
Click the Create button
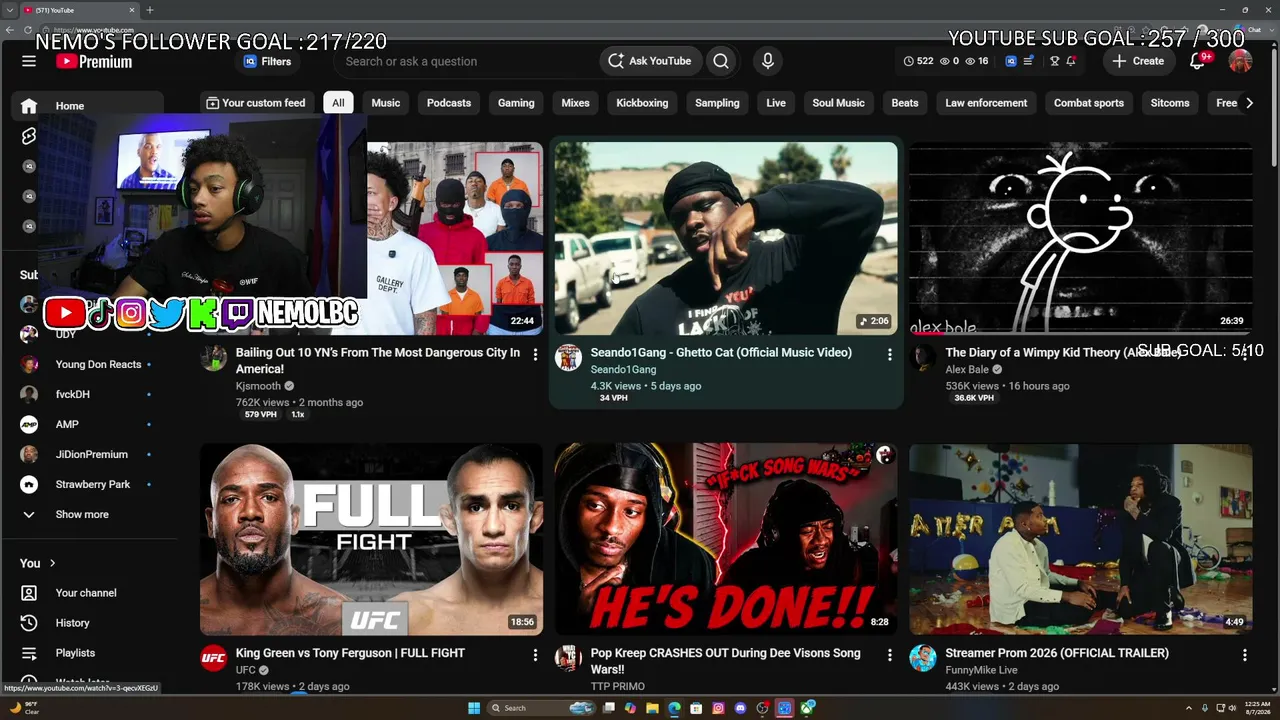[x=1138, y=61]
